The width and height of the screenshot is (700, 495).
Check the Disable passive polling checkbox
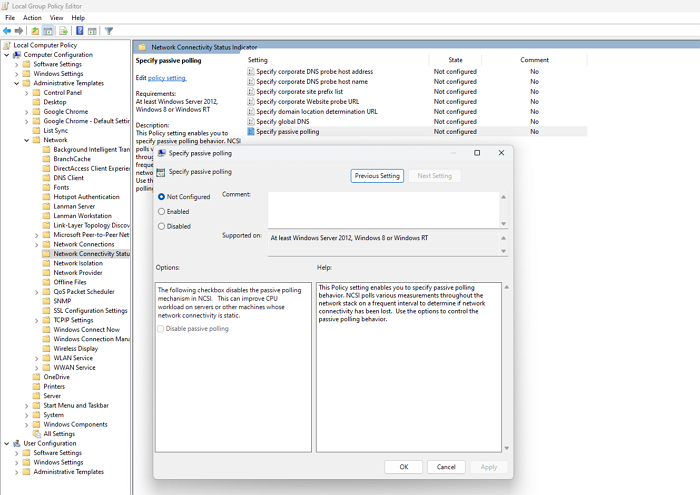(x=161, y=329)
